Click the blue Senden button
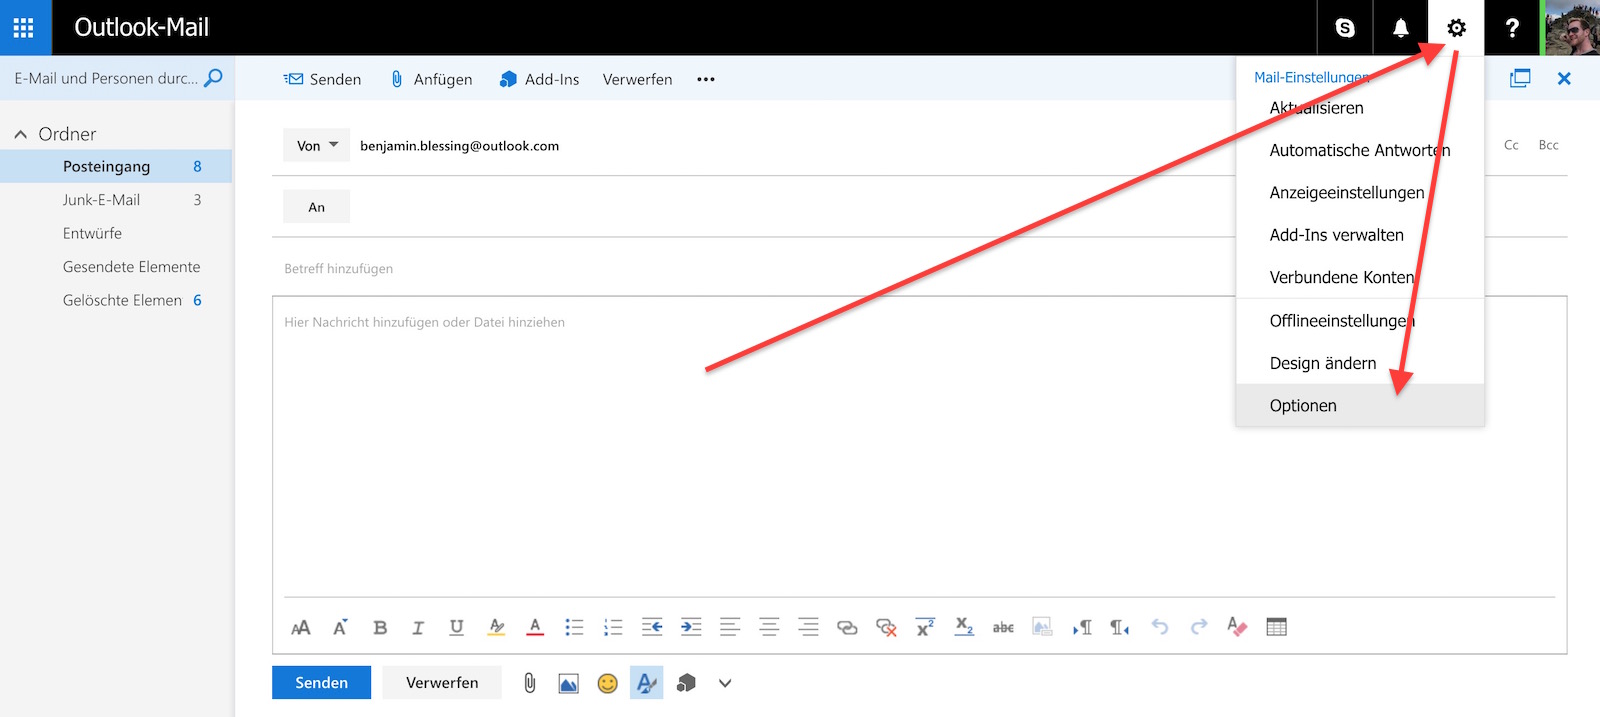This screenshot has width=1600, height=717. click(x=321, y=683)
